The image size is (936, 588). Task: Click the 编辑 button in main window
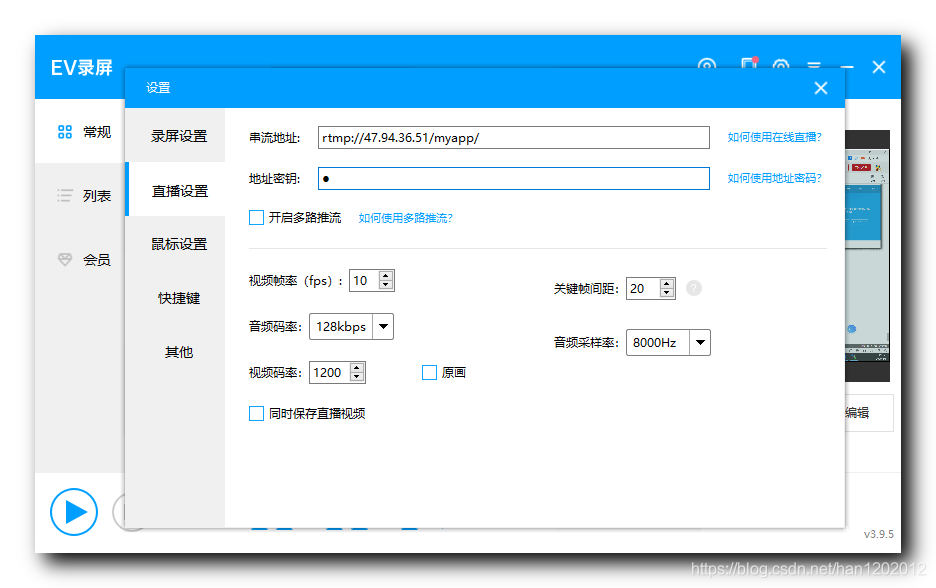pyautogui.click(x=869, y=412)
